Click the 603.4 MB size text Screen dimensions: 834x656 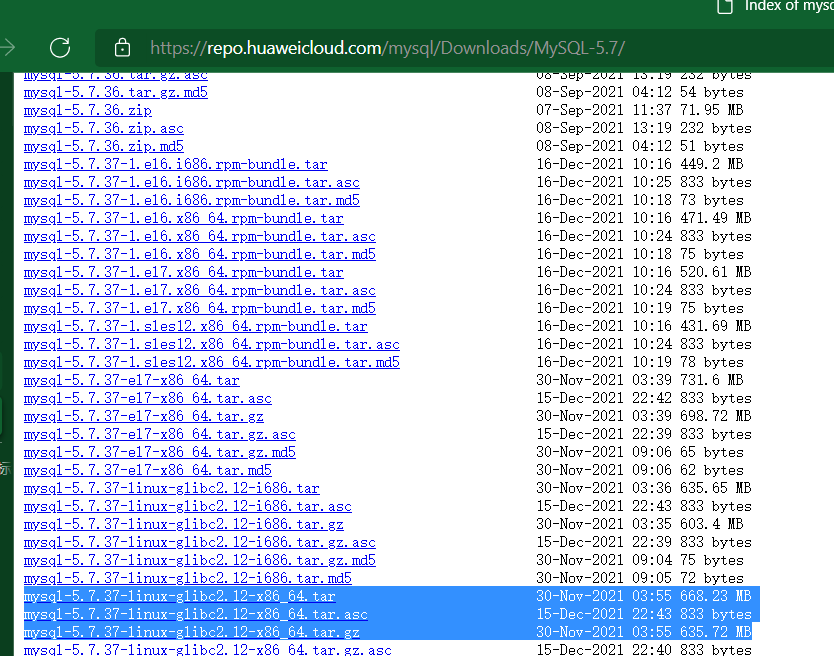click(712, 524)
